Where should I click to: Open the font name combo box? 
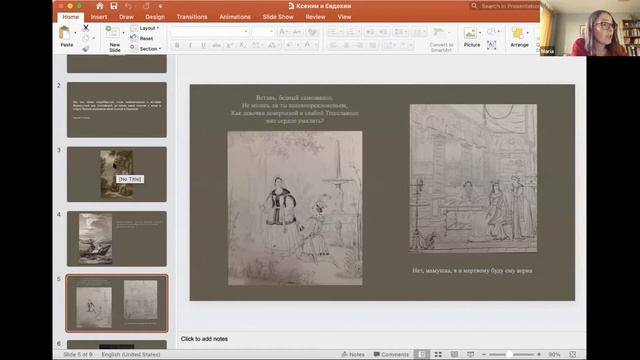point(209,31)
